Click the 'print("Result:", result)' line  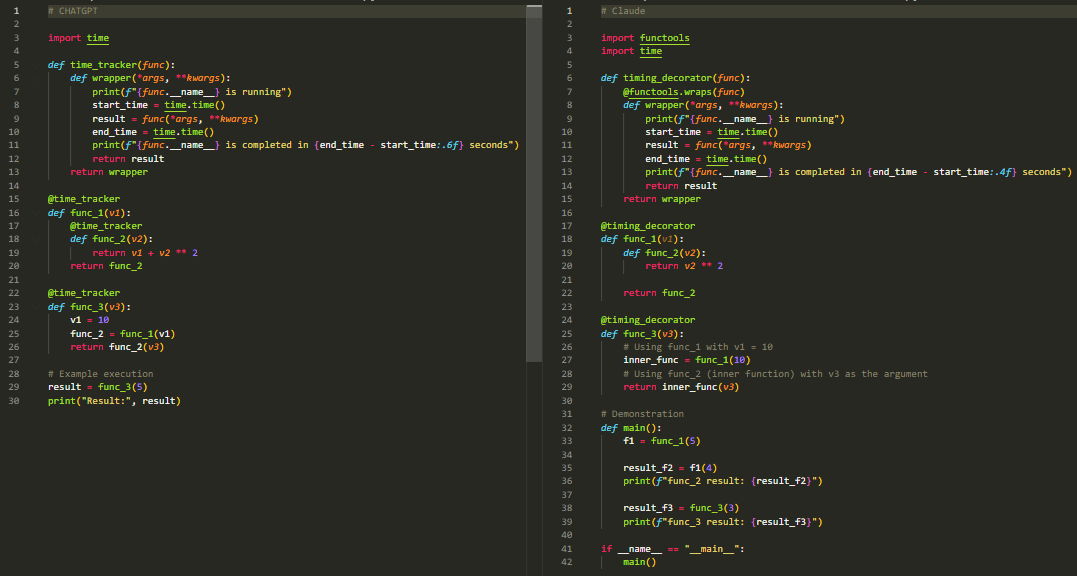114,401
